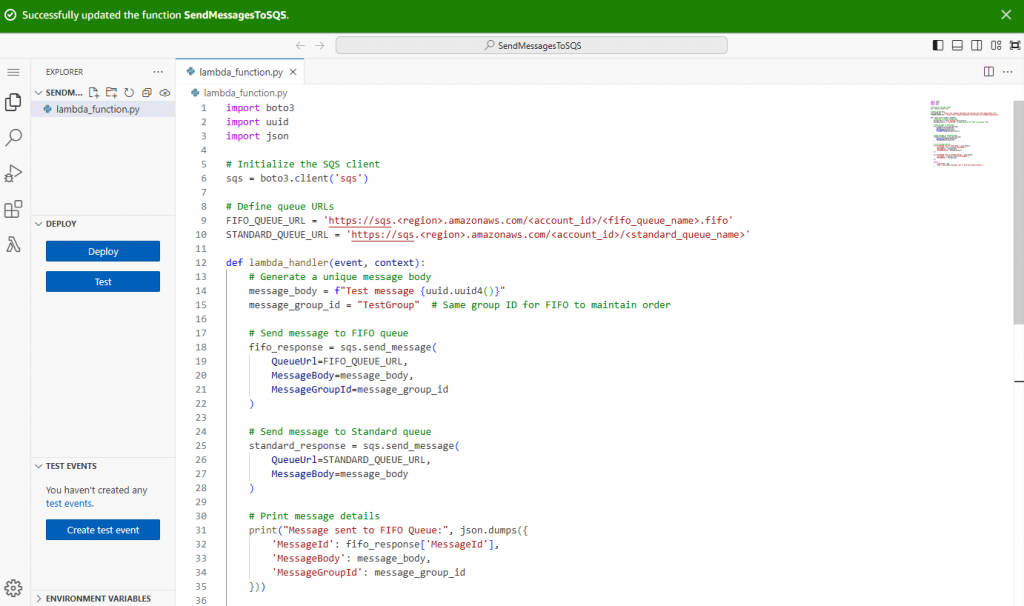Split the editor to the right
The width and height of the screenshot is (1024, 606).
tap(989, 72)
